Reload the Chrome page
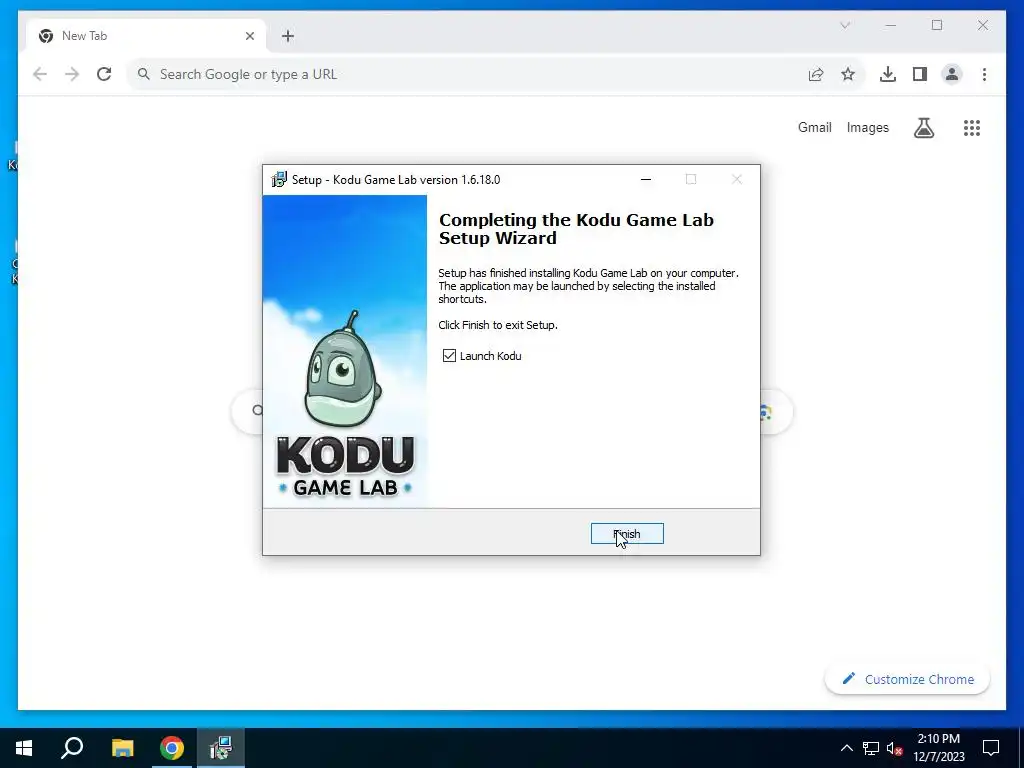 [x=104, y=74]
